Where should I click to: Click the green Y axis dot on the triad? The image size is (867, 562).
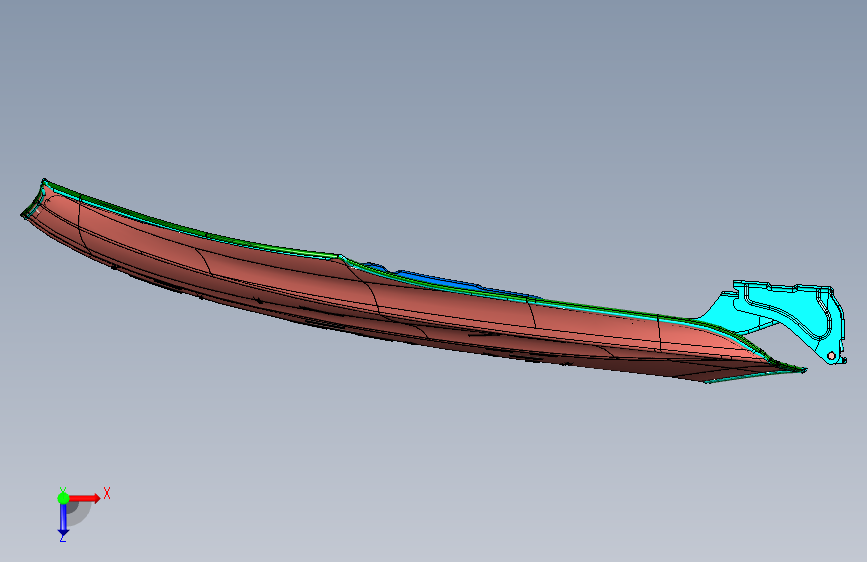click(x=63, y=498)
